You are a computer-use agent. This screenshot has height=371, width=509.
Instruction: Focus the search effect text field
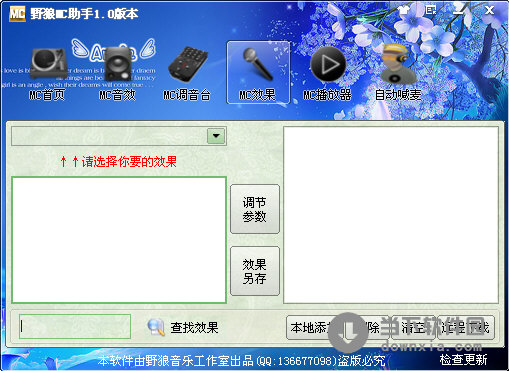pyautogui.click(x=75, y=326)
